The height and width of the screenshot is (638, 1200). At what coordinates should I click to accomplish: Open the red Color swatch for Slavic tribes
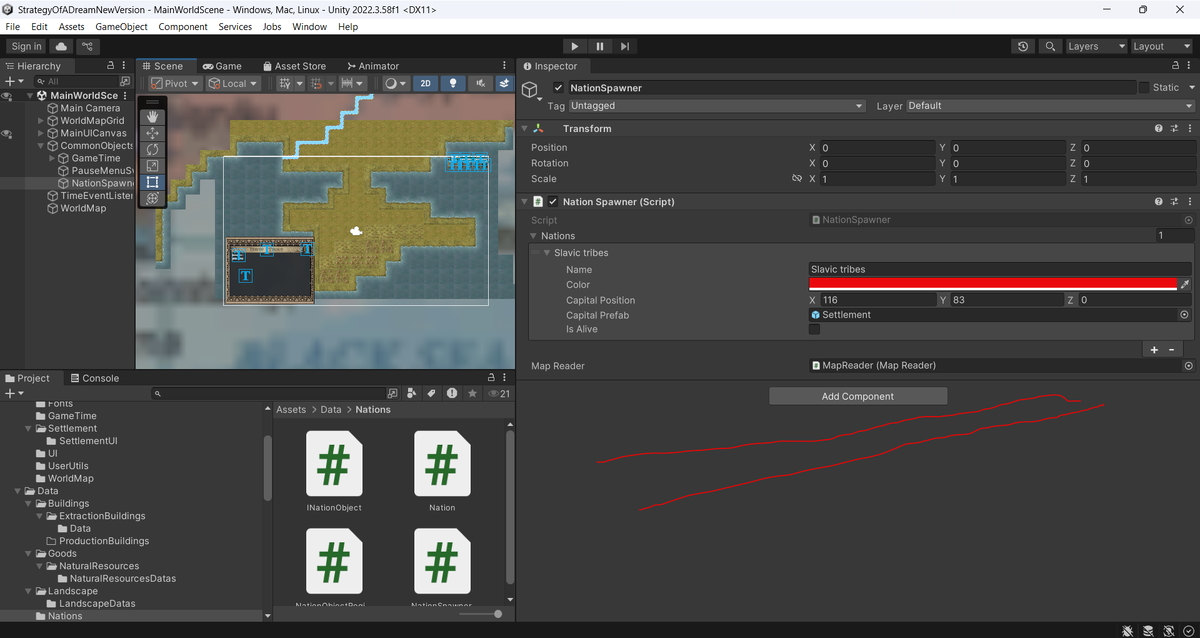pyautogui.click(x=993, y=285)
